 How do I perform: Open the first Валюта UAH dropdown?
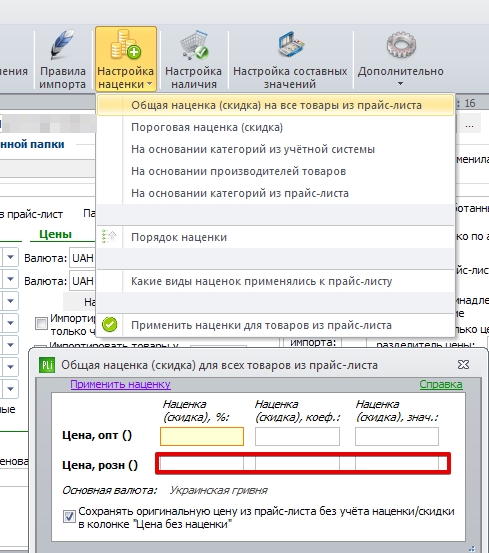click(x=82, y=259)
